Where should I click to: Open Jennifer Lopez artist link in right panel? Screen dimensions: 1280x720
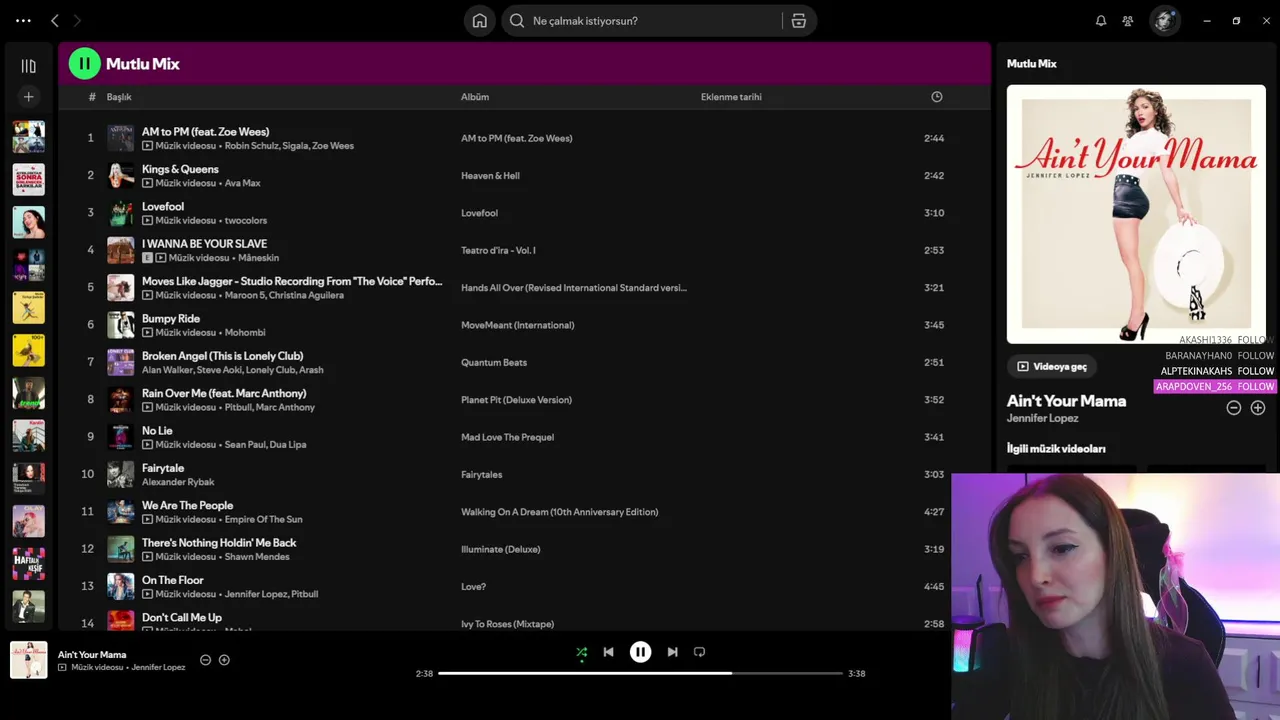(x=1042, y=418)
